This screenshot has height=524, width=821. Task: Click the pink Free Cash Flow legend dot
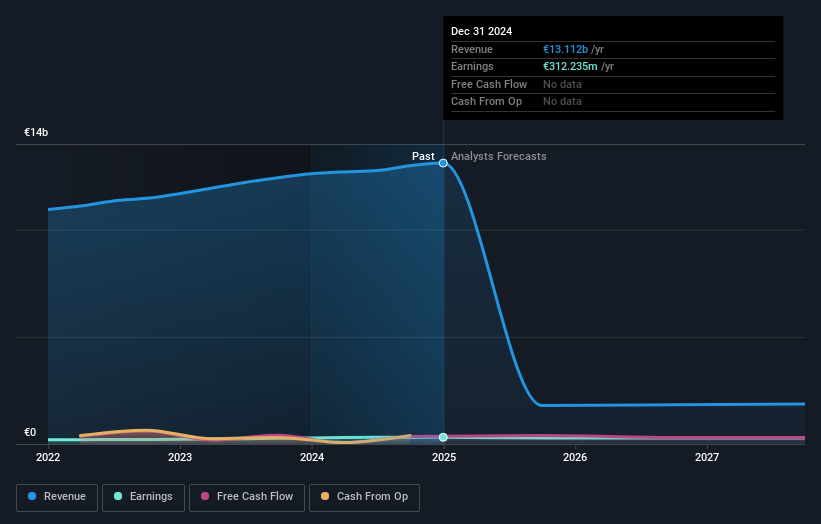coord(205,496)
